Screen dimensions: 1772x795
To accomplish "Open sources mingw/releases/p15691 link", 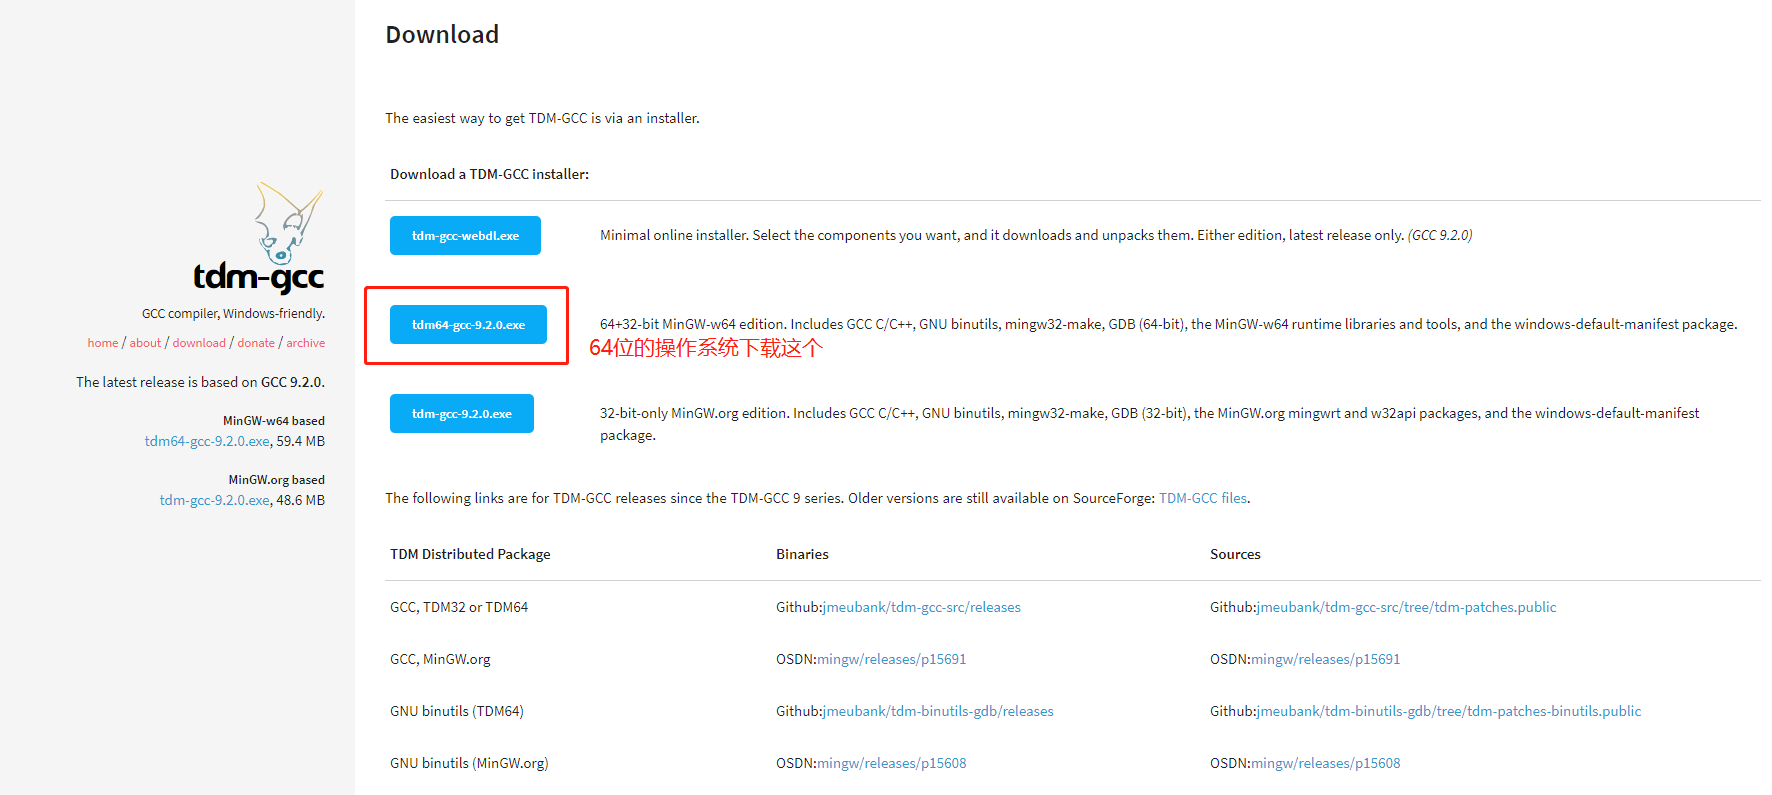I will pos(1326,659).
